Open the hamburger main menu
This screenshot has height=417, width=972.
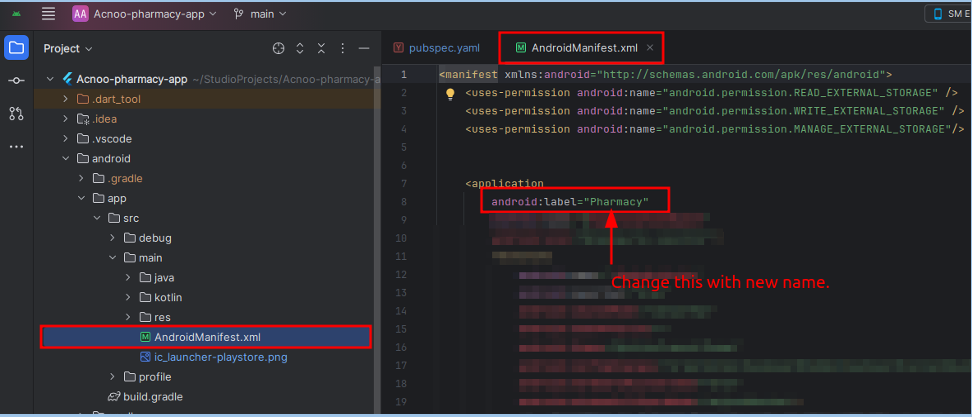(x=48, y=14)
